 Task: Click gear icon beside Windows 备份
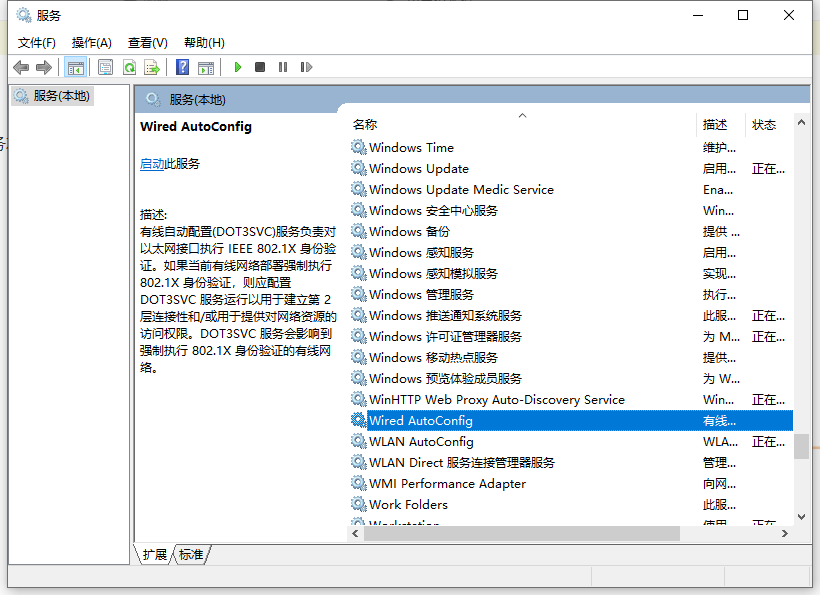358,231
